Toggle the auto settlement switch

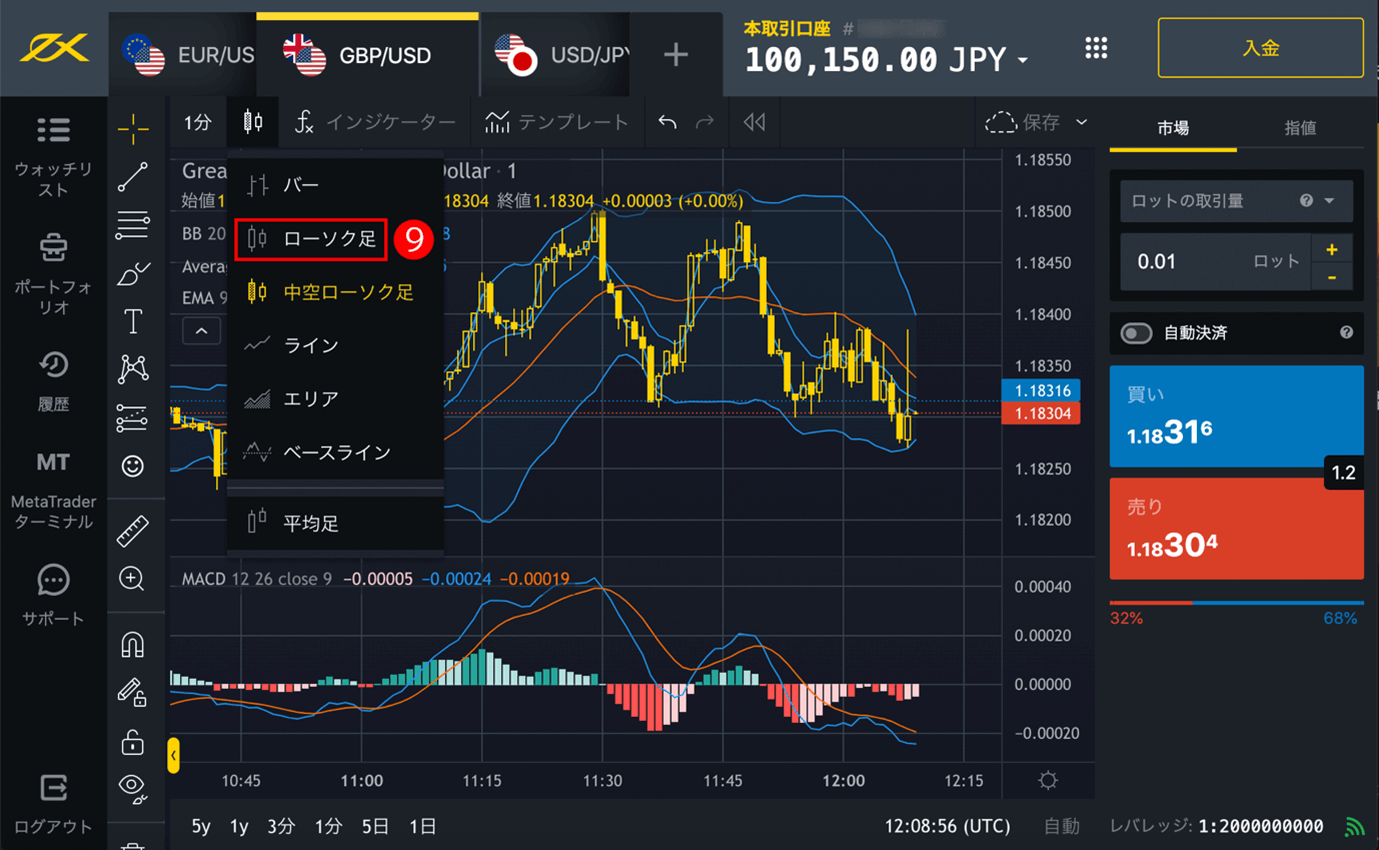click(x=1136, y=333)
